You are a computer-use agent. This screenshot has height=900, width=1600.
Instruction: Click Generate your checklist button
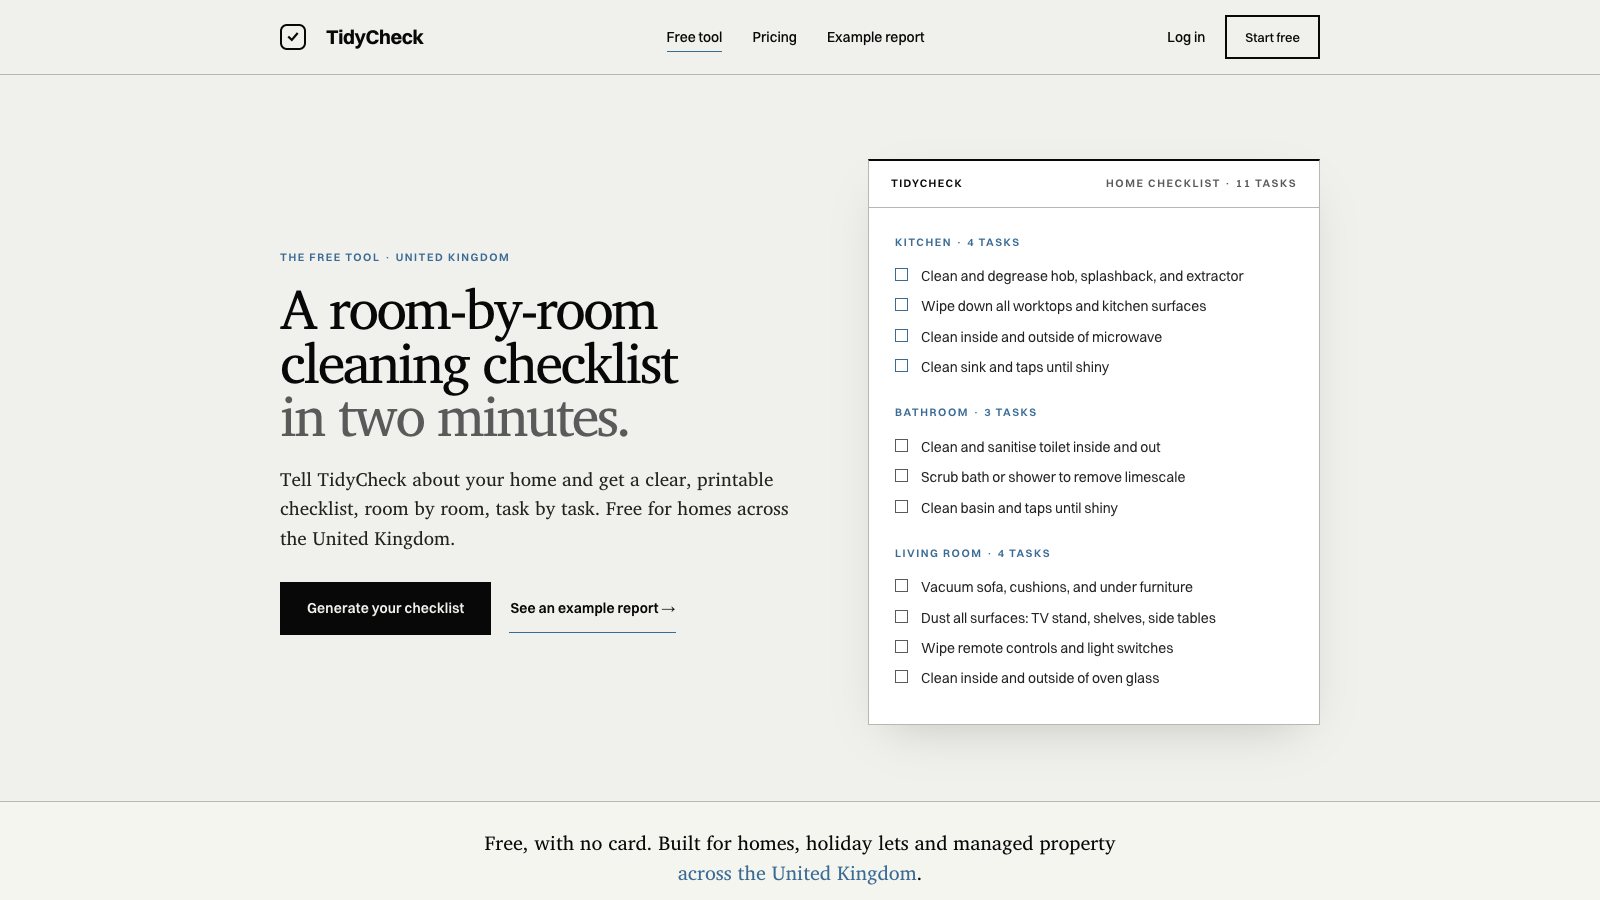coord(385,608)
